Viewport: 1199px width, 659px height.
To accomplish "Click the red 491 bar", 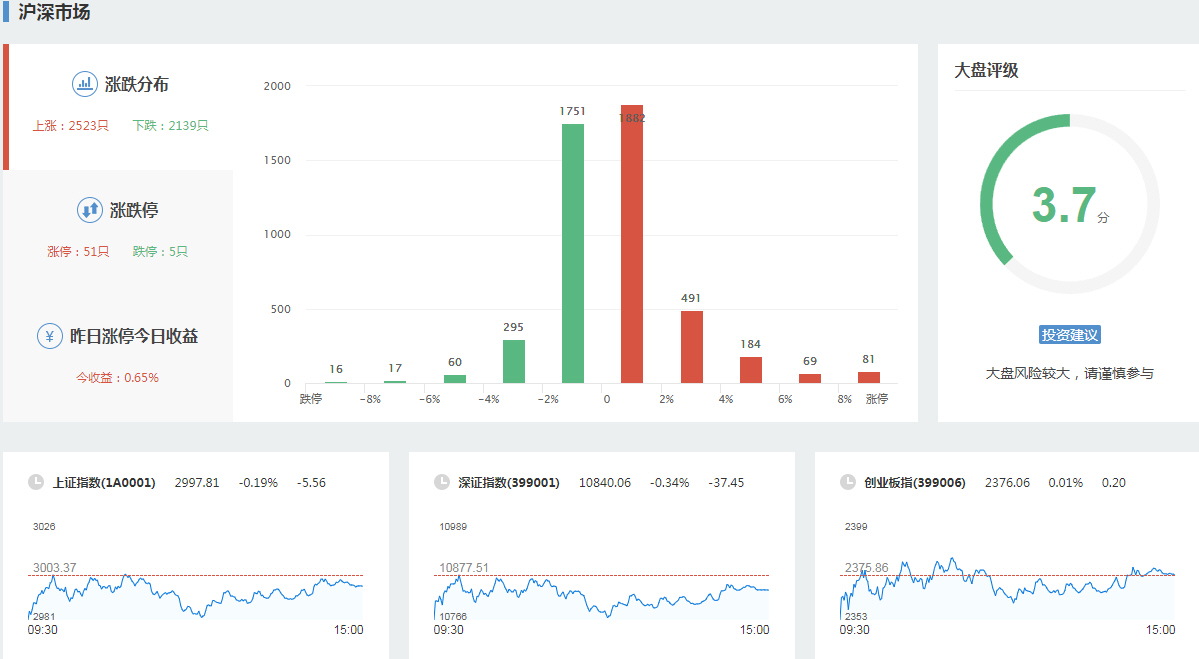I will [x=692, y=347].
